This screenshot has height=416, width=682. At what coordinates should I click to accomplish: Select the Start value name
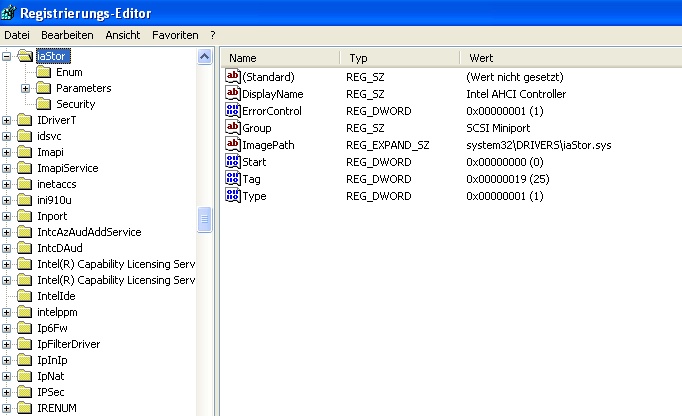254,162
